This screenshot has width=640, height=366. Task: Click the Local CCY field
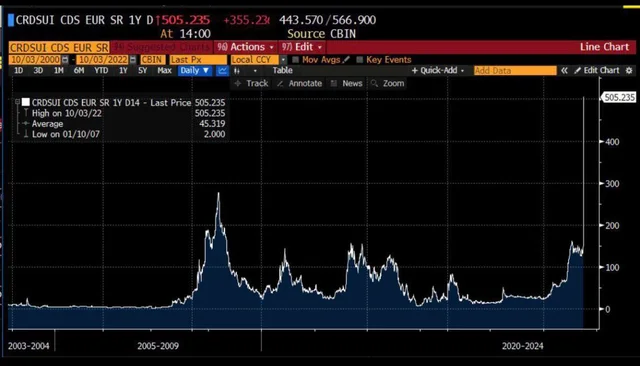[x=255, y=60]
